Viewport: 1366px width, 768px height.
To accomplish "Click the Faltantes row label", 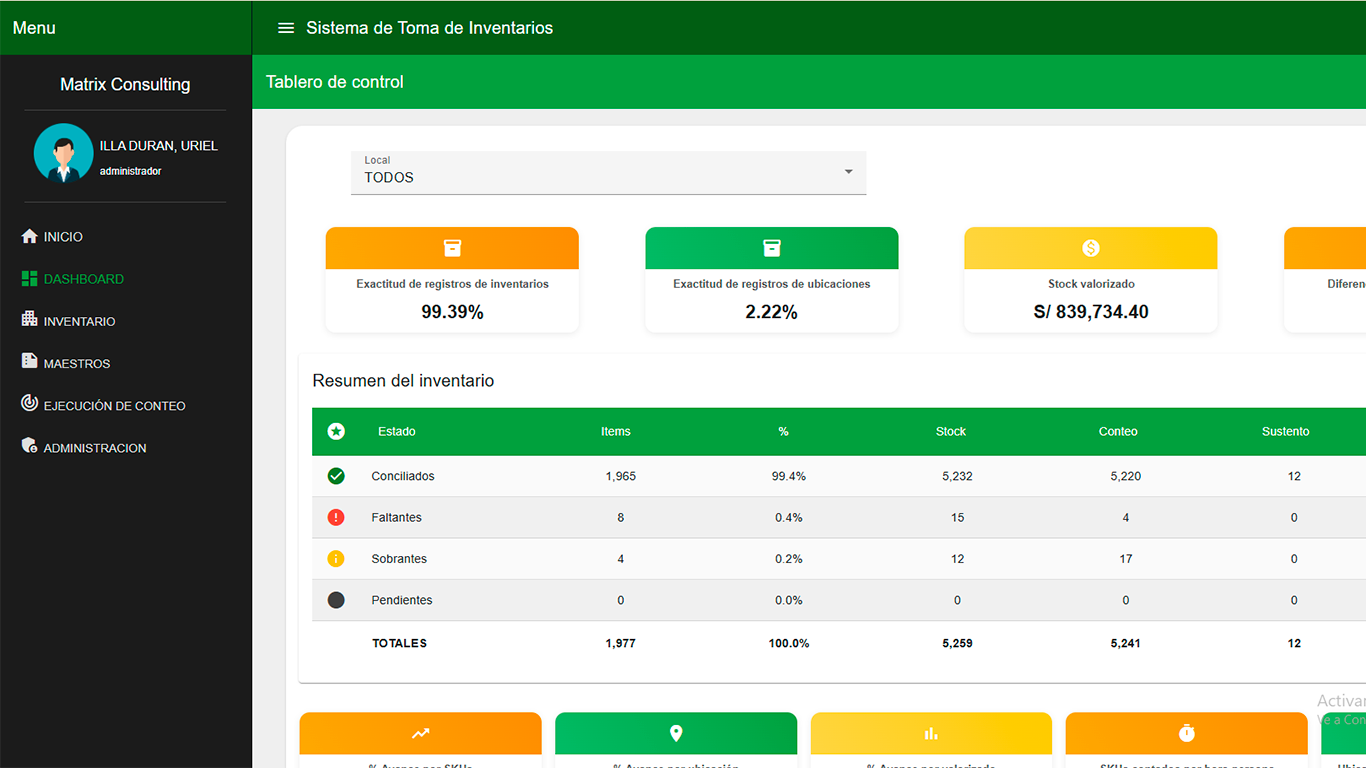I will (x=397, y=517).
